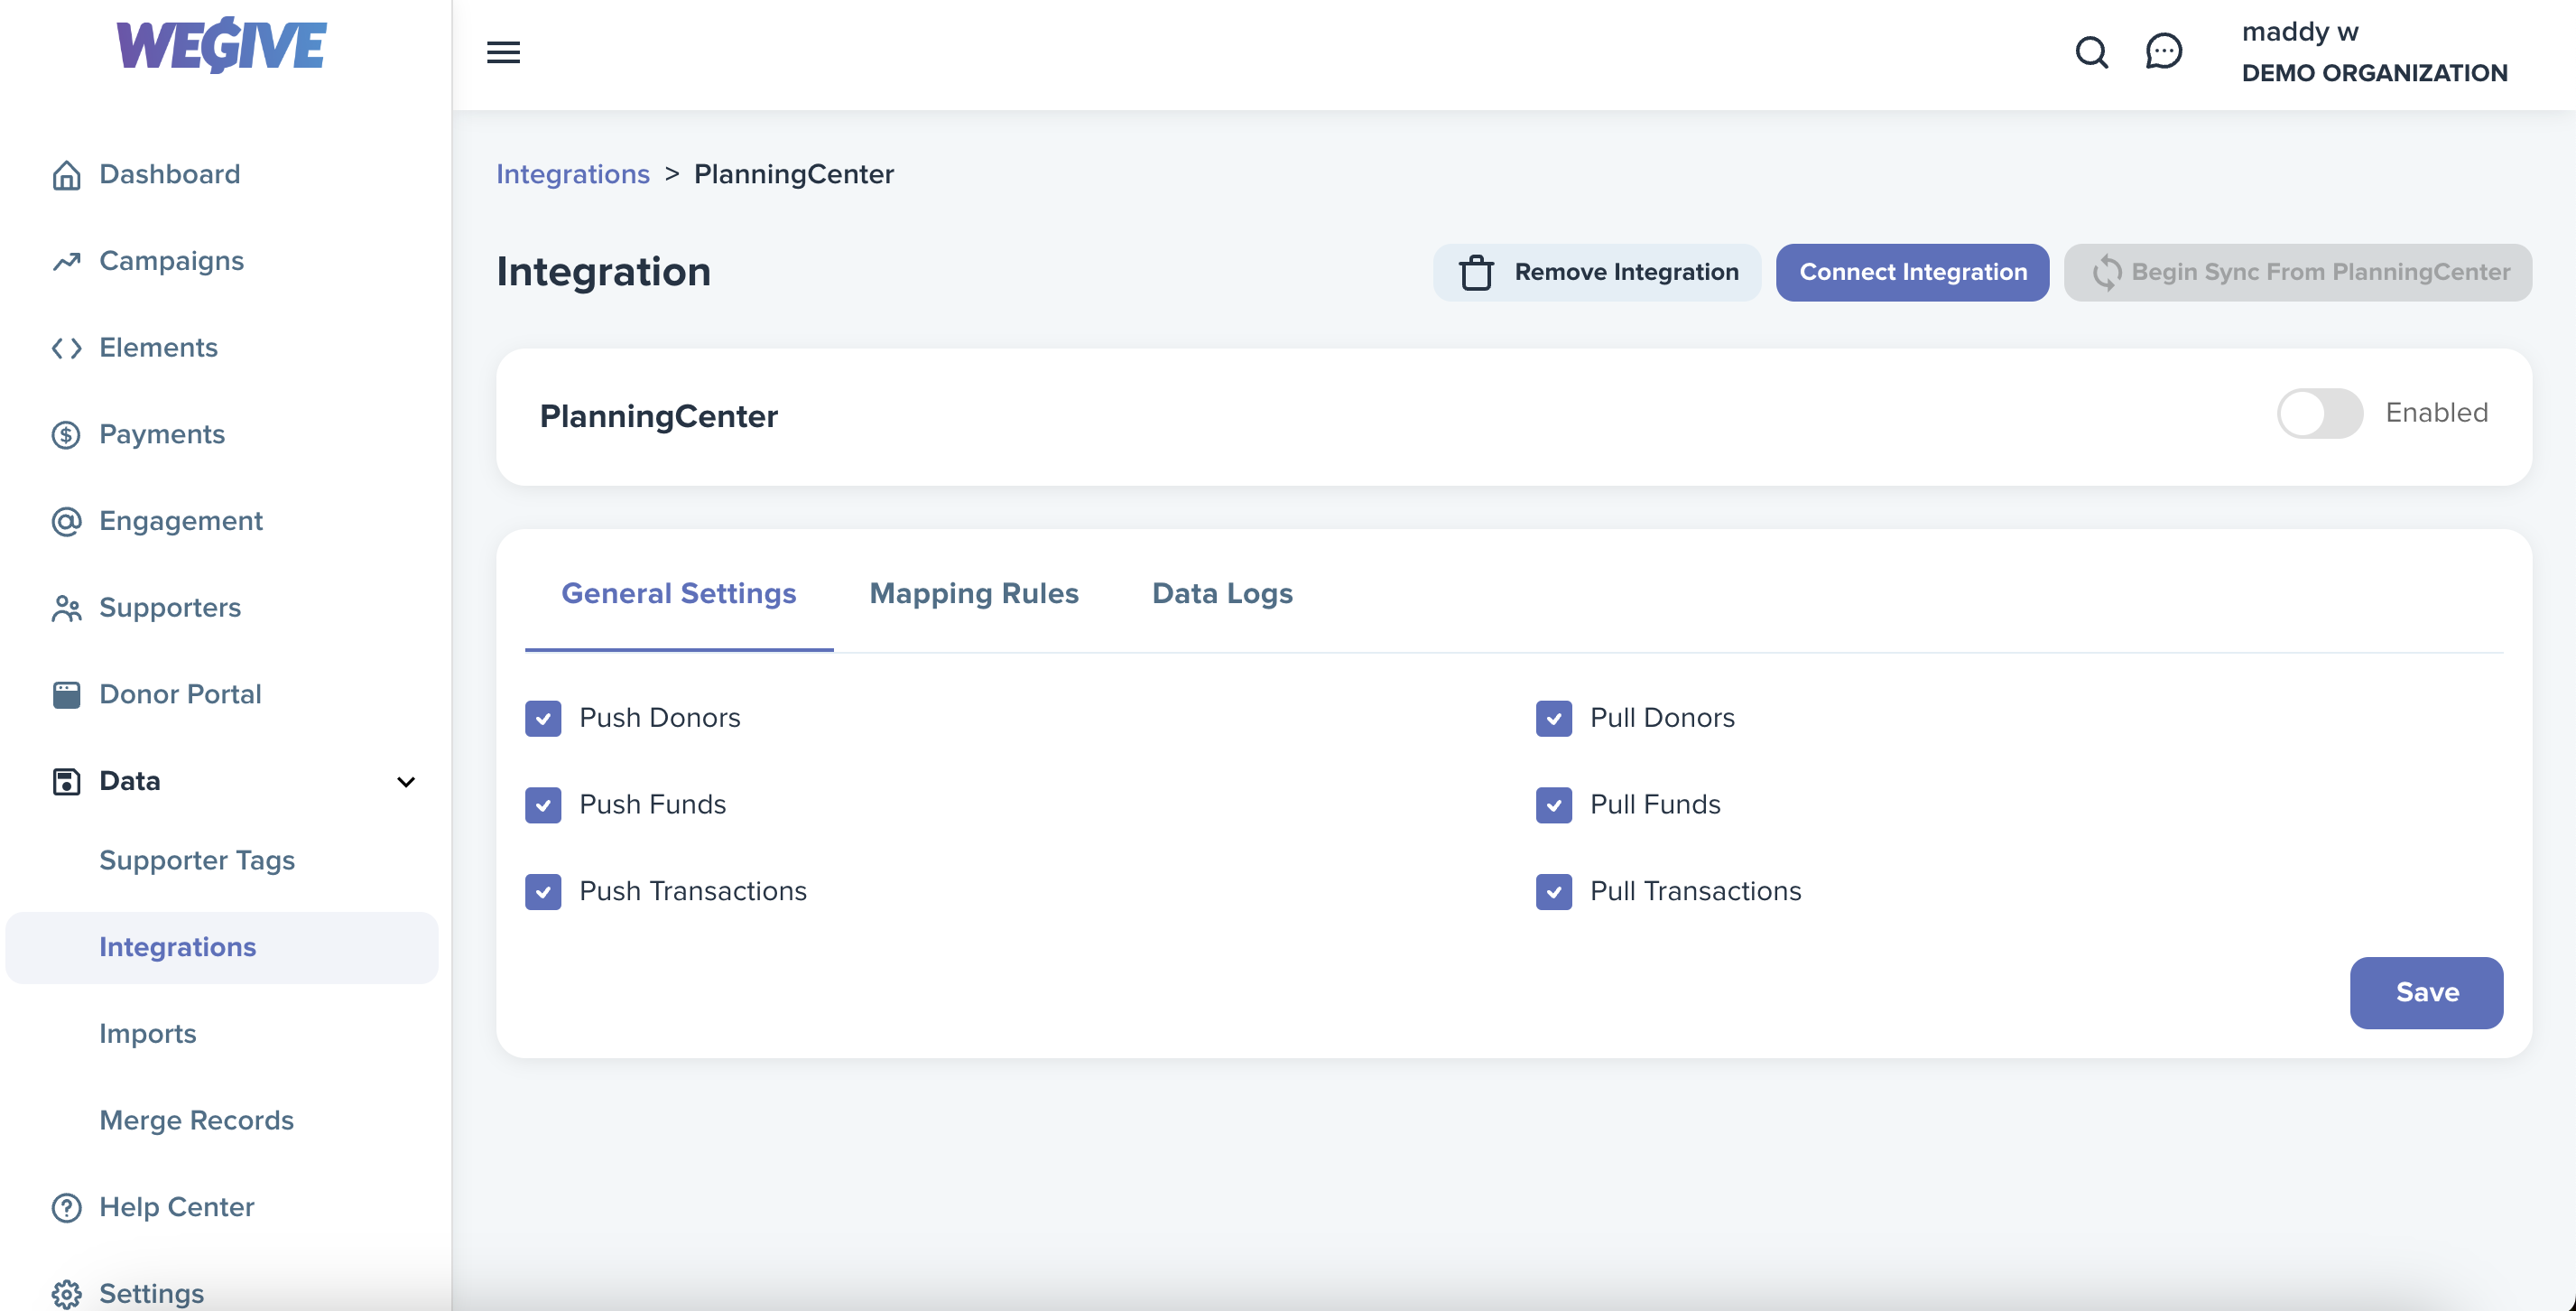The height and width of the screenshot is (1311, 2576).
Task: Open the Elements section
Action: point(159,348)
